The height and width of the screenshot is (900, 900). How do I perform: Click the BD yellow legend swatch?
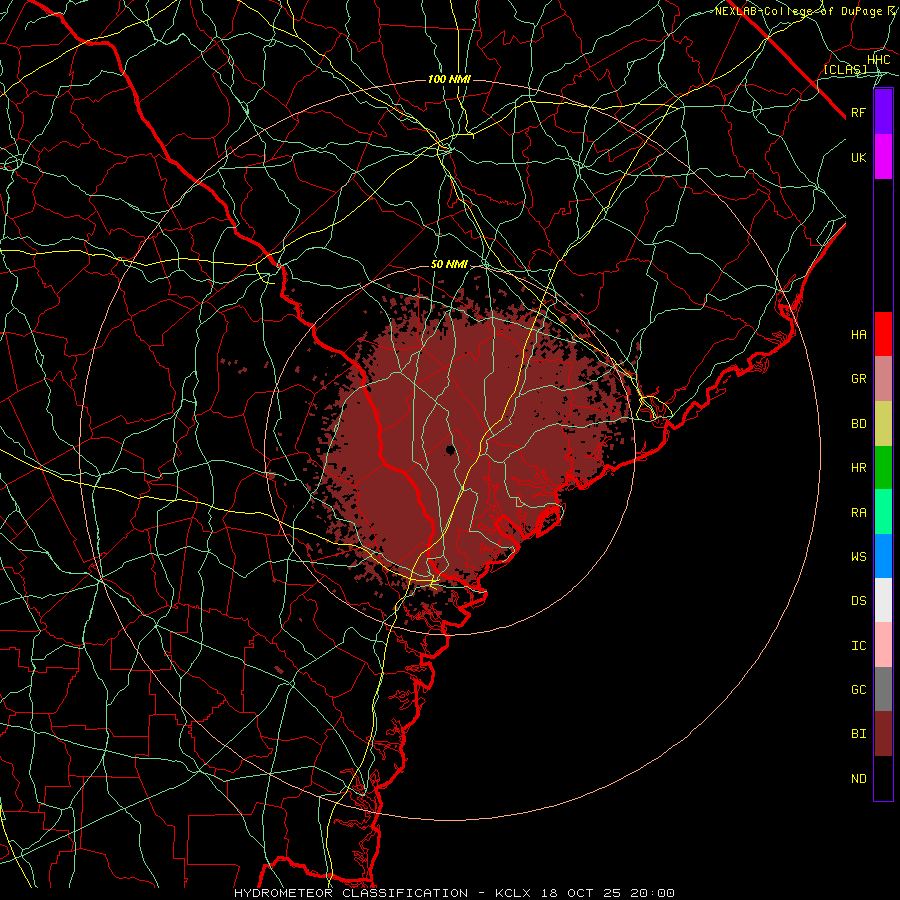point(883,424)
